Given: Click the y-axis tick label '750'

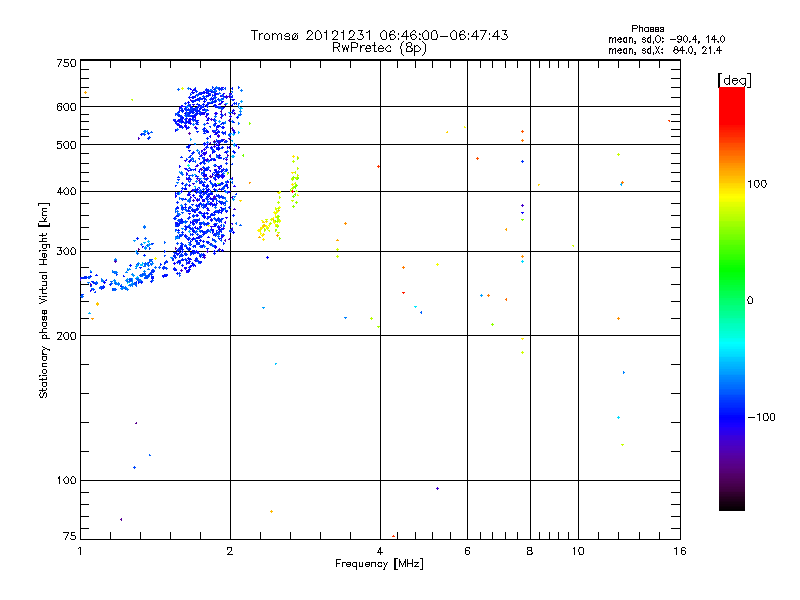Looking at the screenshot, I should click(66, 63).
